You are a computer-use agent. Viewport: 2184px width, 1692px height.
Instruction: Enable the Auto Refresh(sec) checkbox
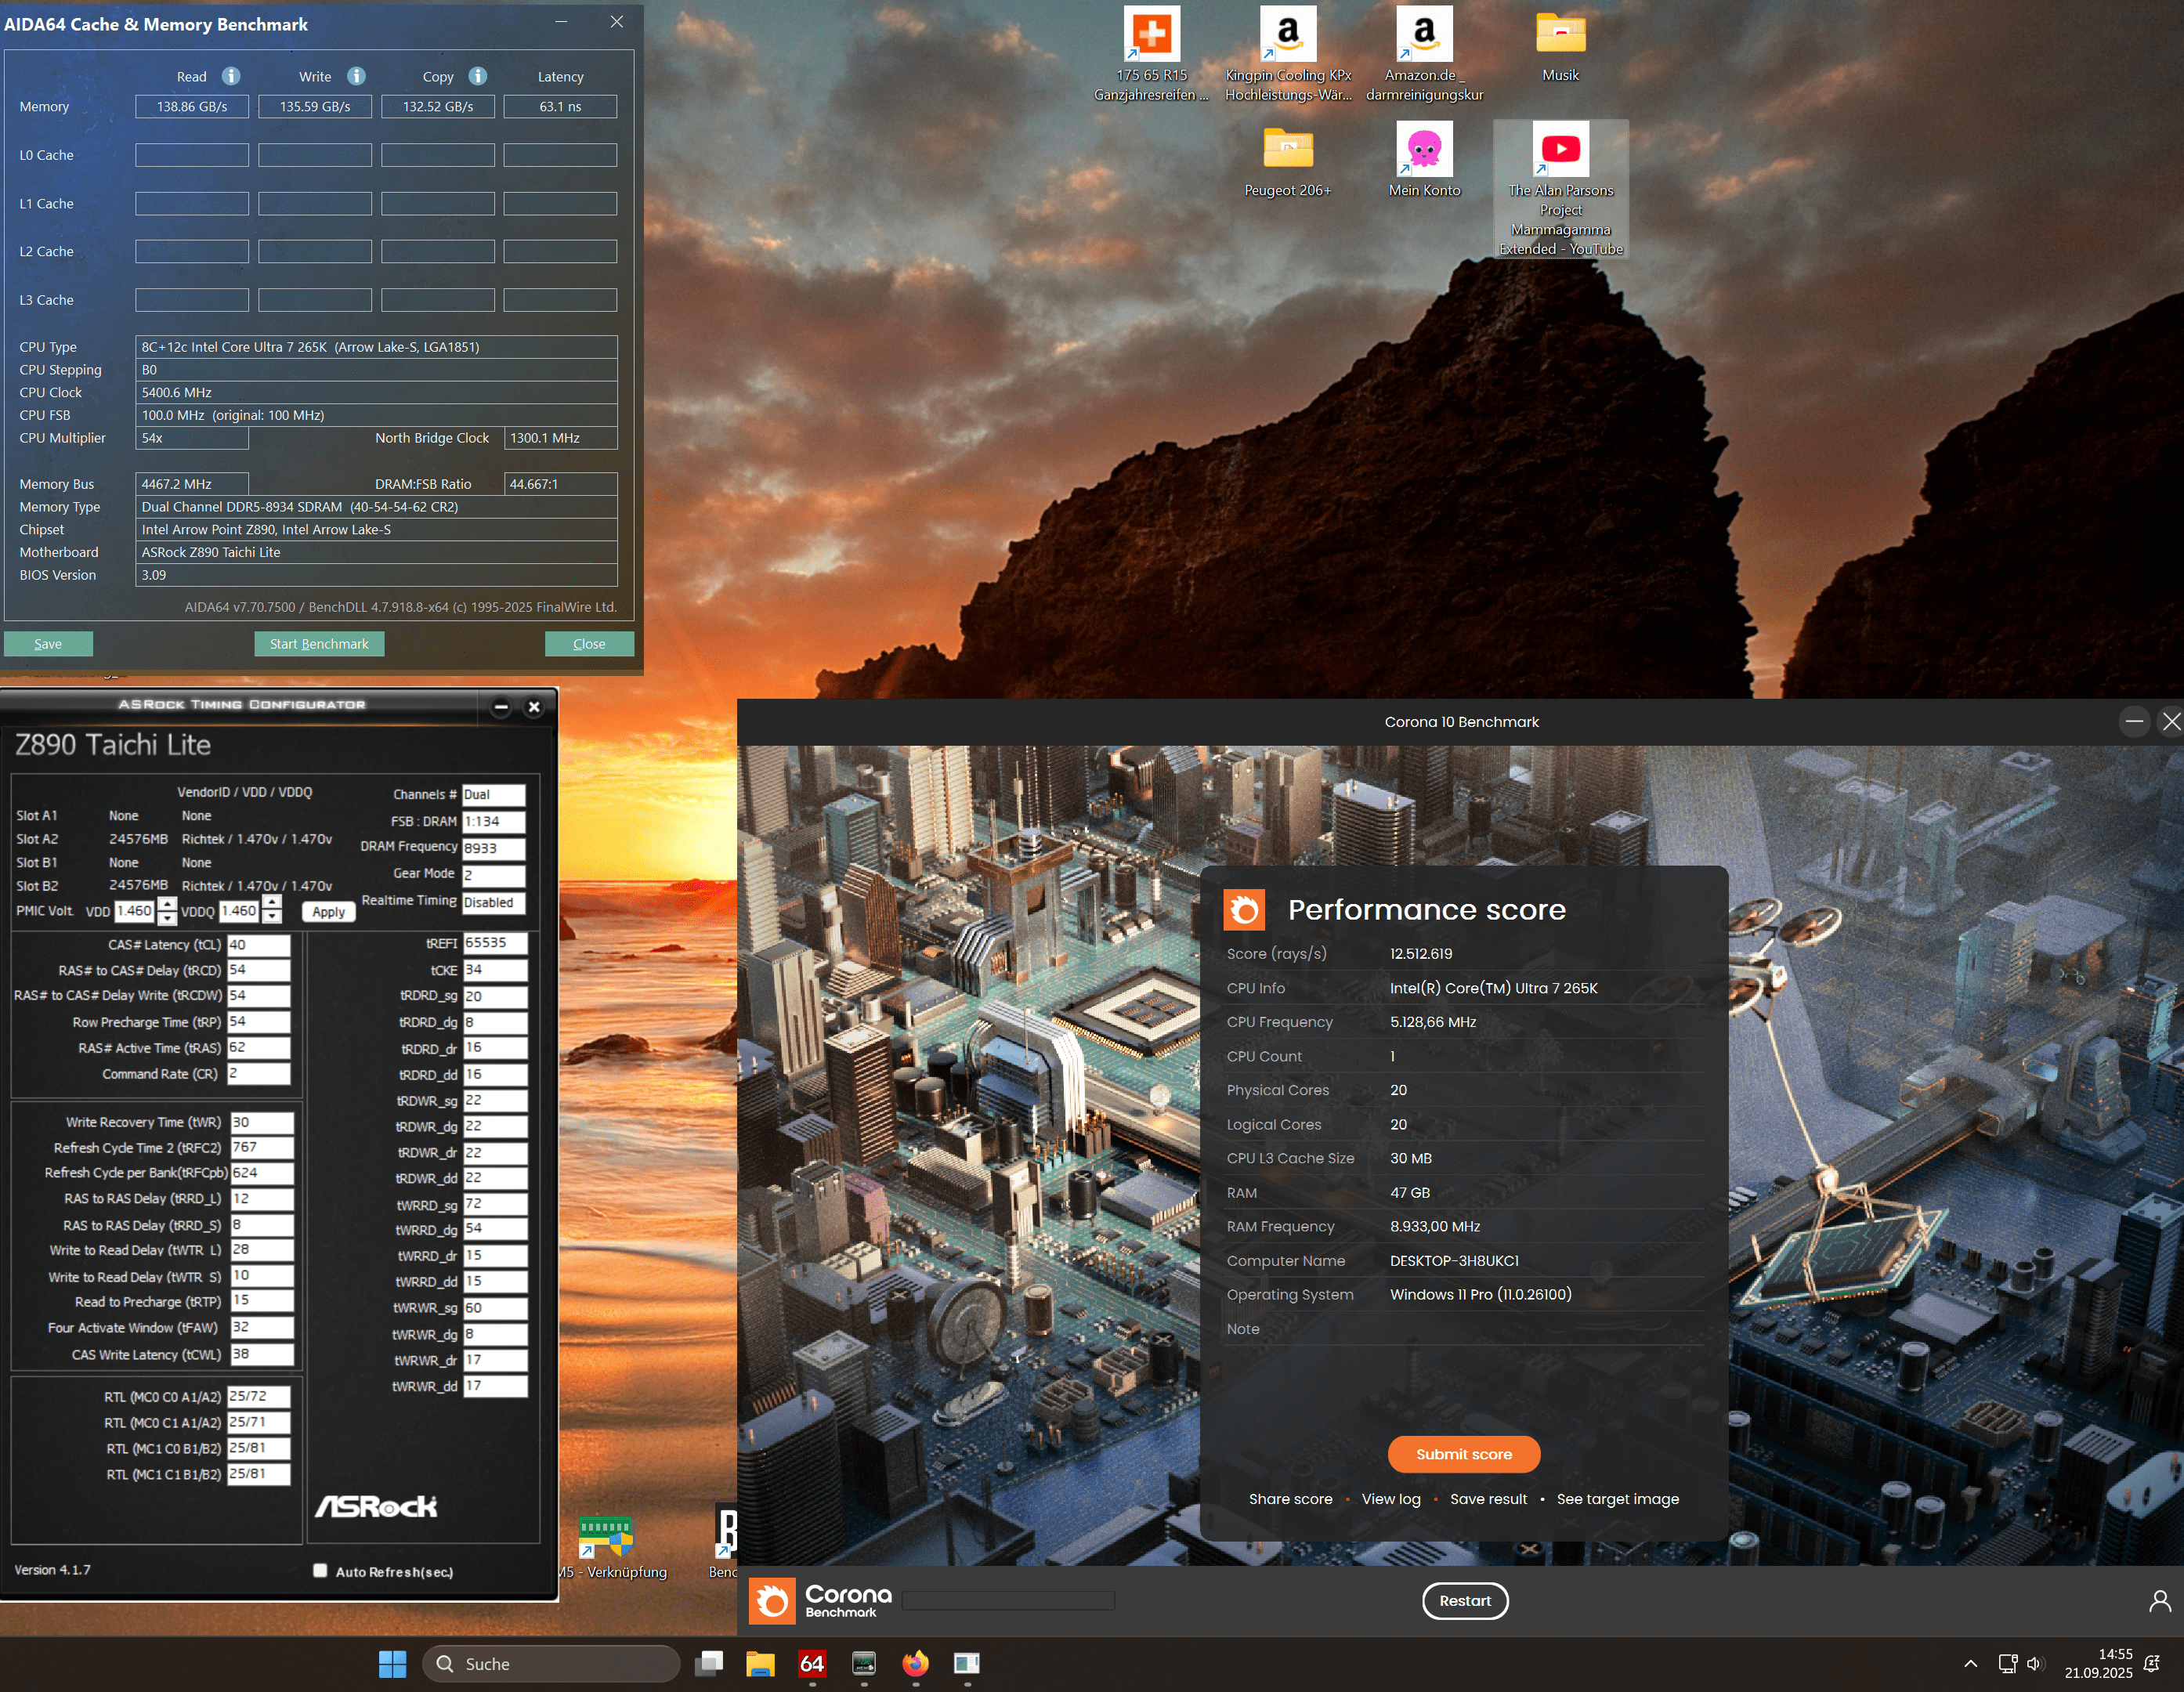(320, 1570)
